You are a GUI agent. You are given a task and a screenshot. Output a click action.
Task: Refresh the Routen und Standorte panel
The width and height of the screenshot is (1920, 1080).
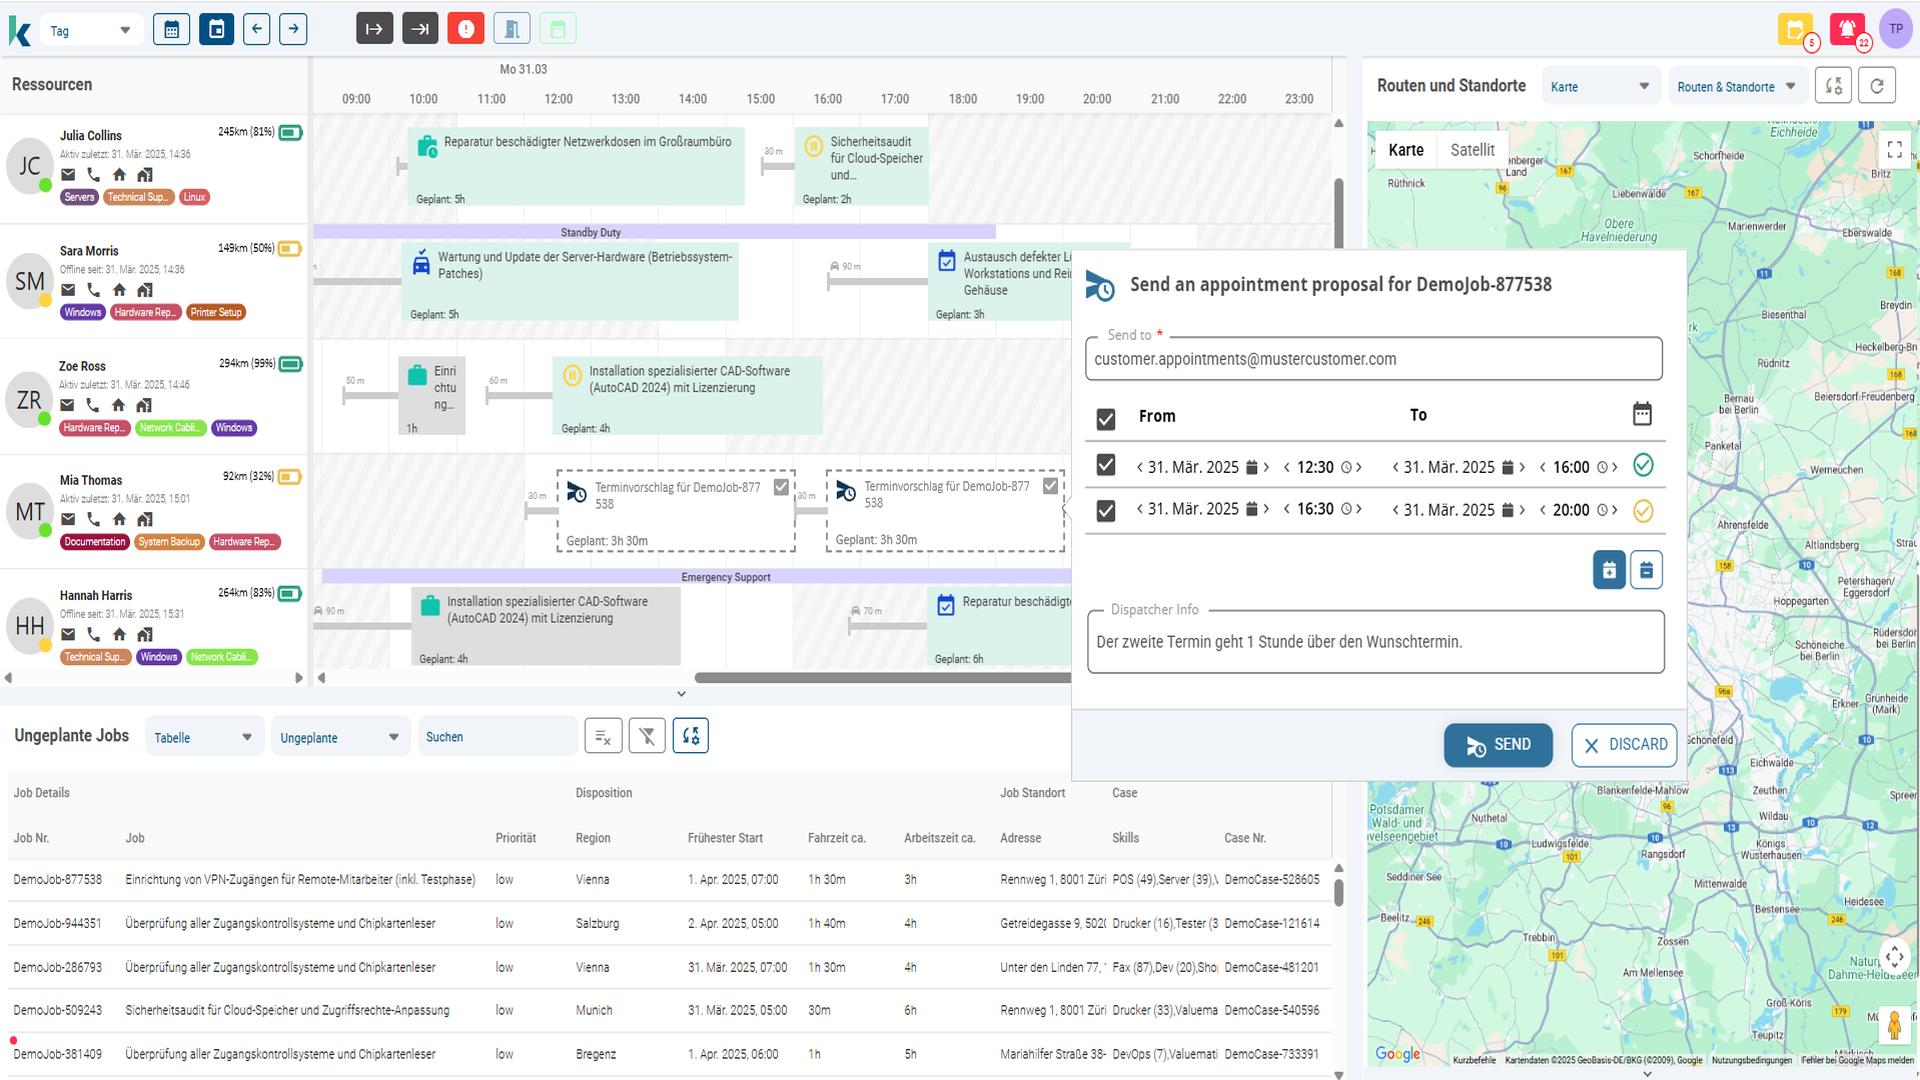point(1877,86)
